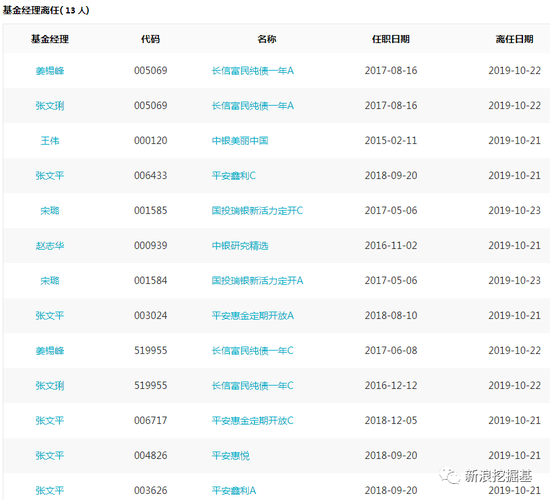The image size is (550, 500).
Task: Open manager 姜锡峰 link in the 005069 row
Action: pos(50,71)
